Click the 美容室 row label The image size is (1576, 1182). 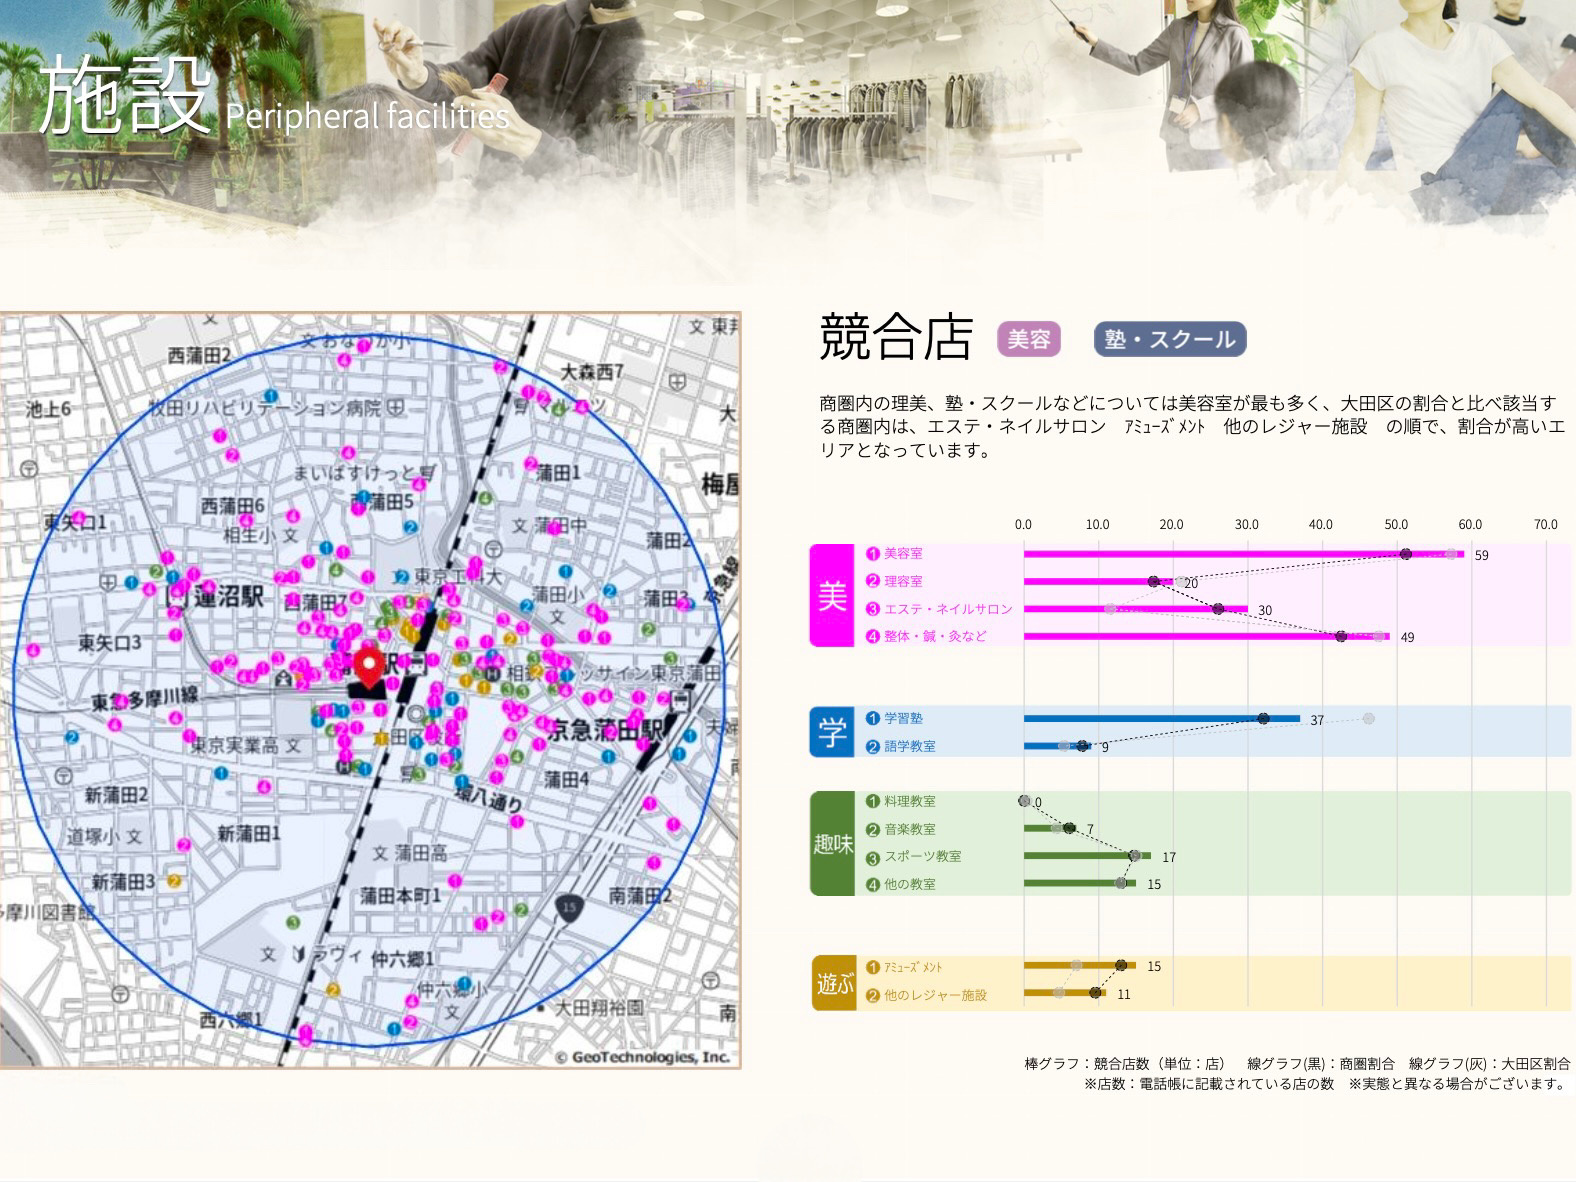coord(903,554)
